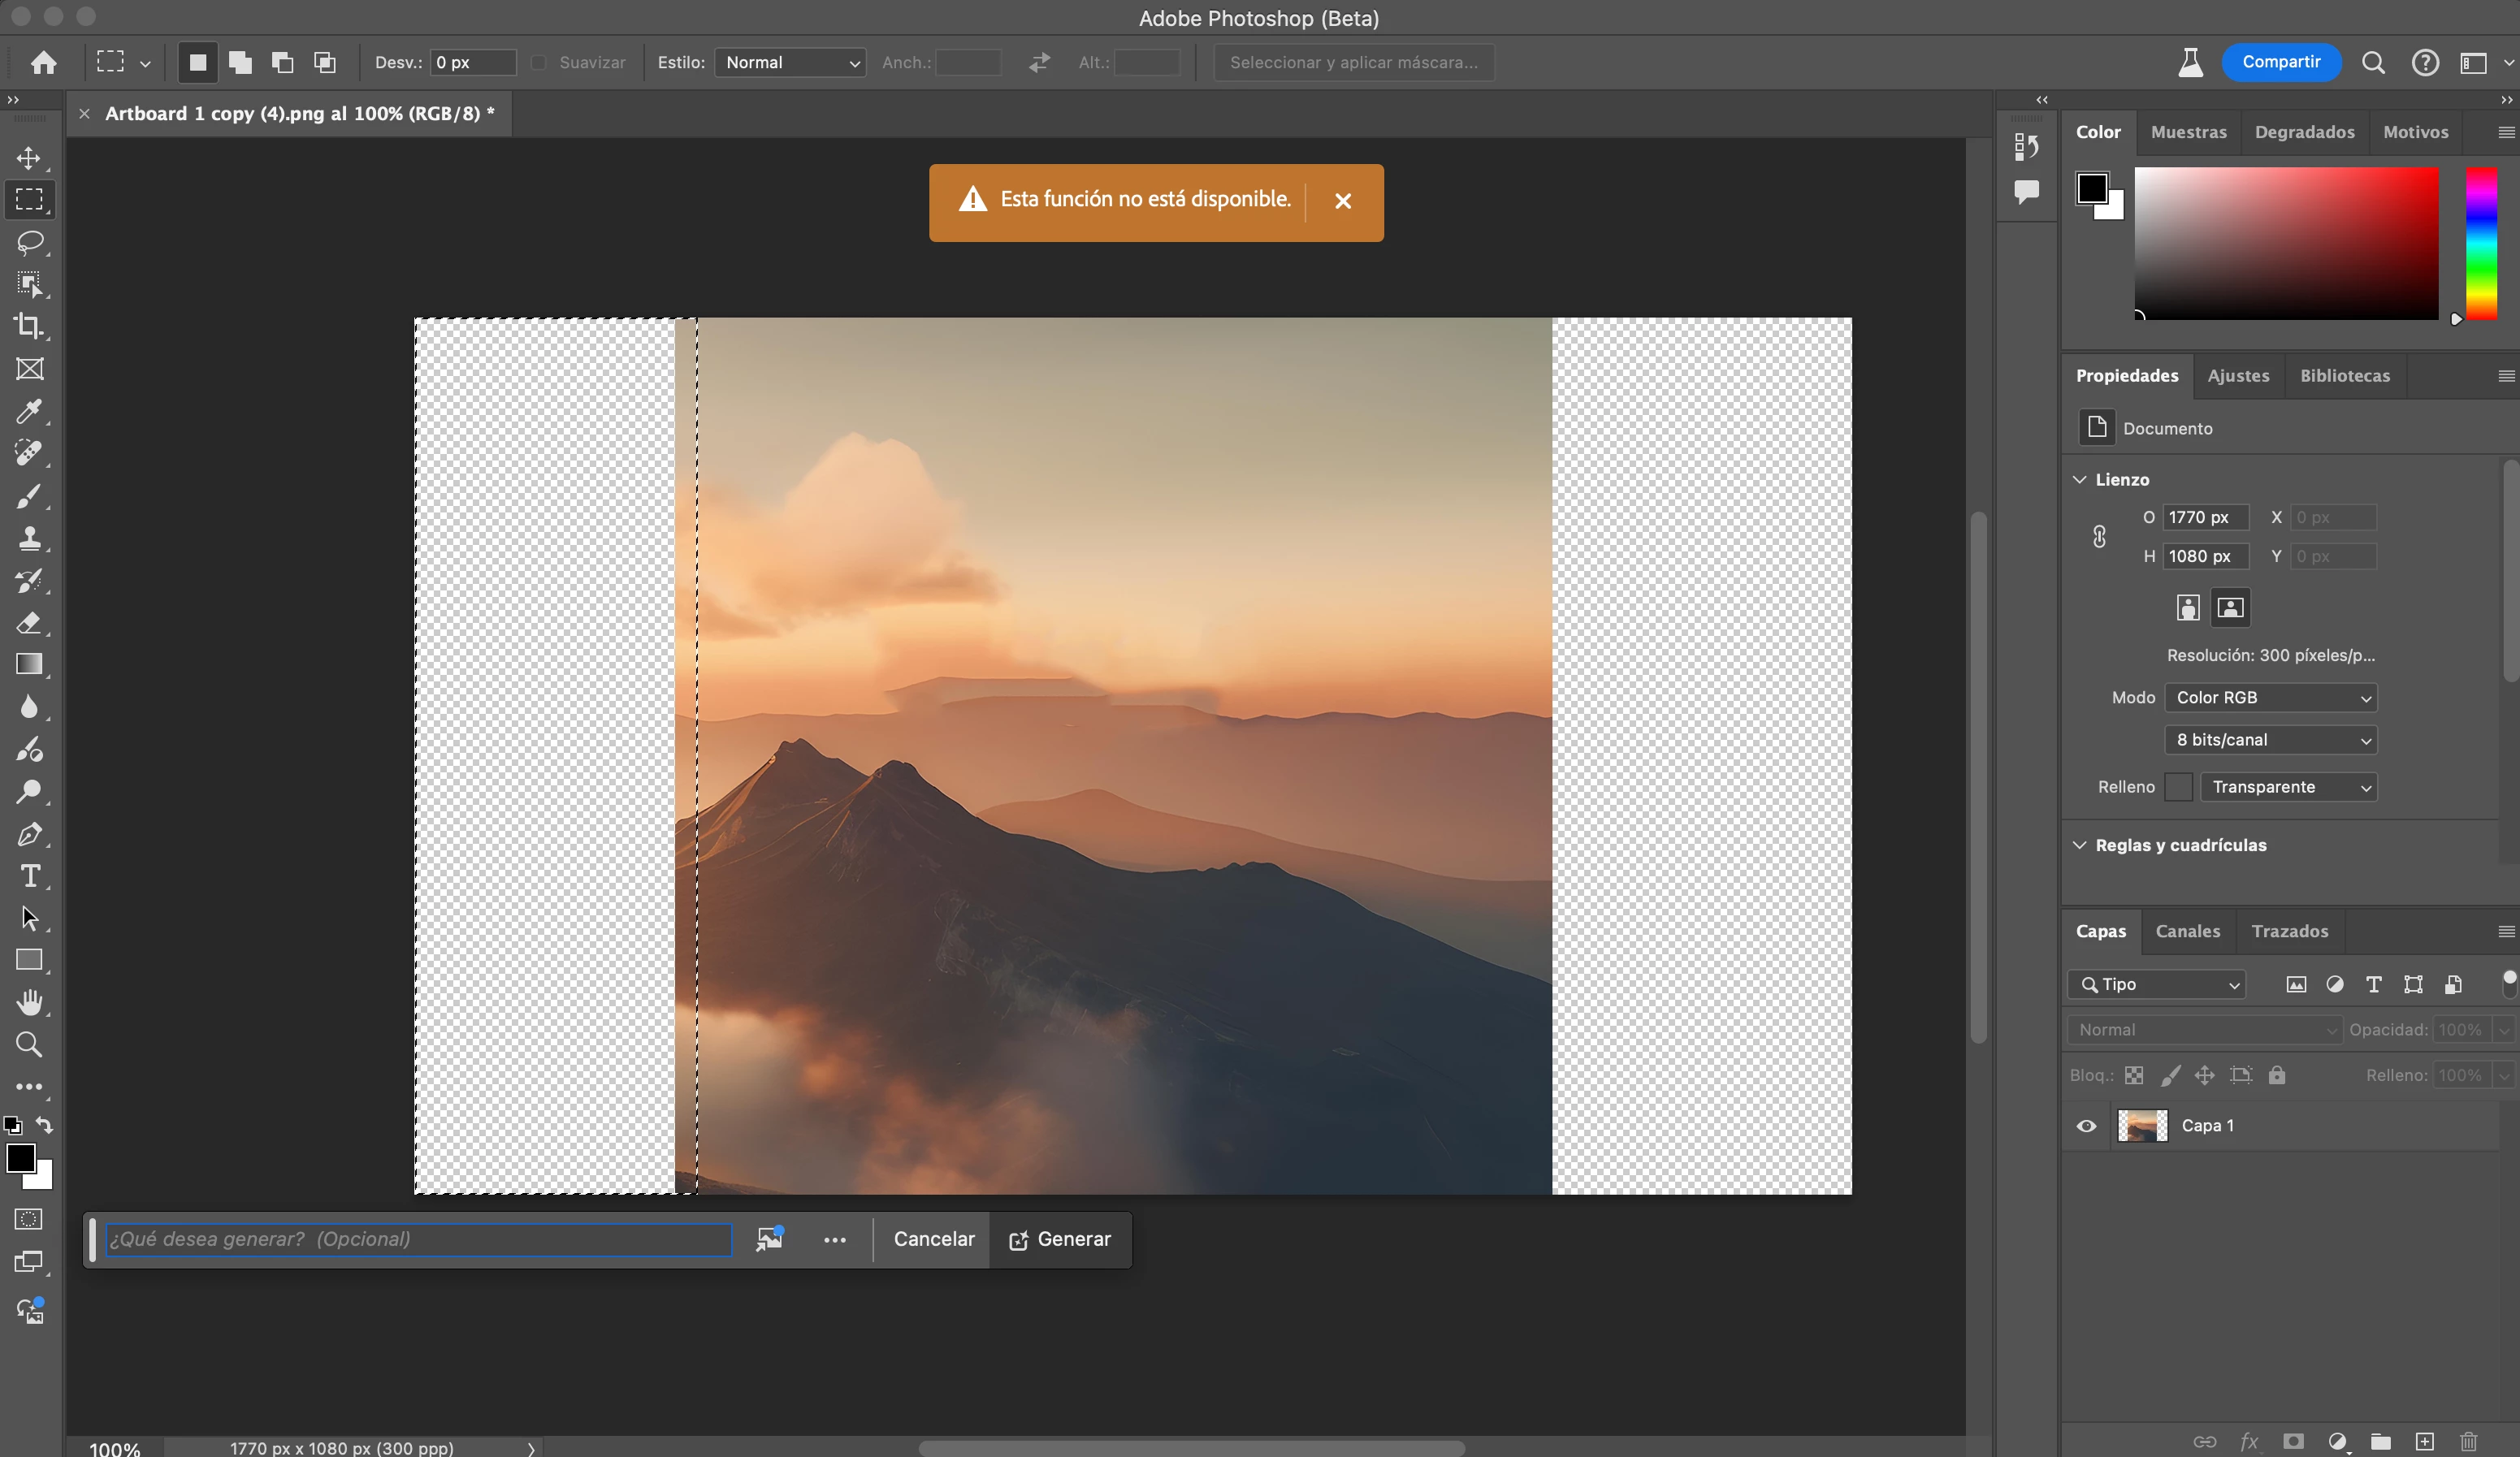Open the Modo Color RGB dropdown
Image resolution: width=2520 pixels, height=1457 pixels.
[2270, 698]
